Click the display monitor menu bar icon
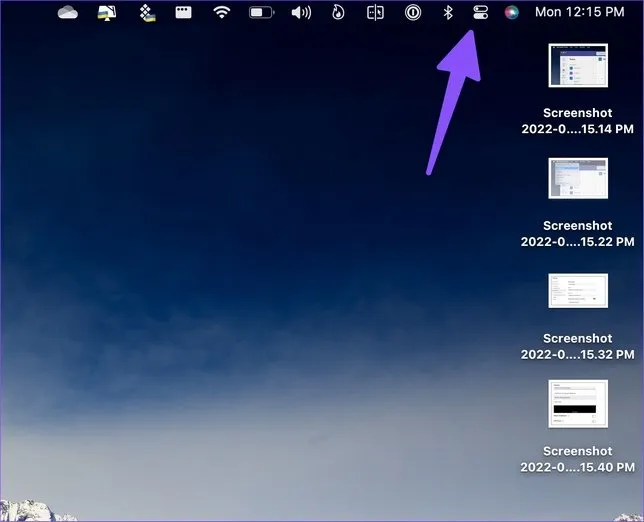 [x=107, y=13]
